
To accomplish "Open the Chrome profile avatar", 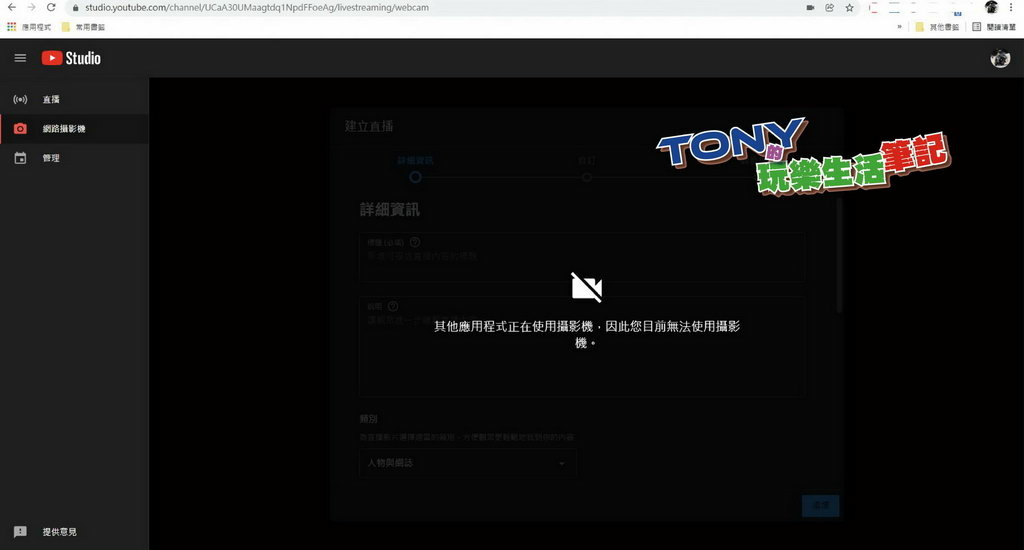I will [x=991, y=7].
